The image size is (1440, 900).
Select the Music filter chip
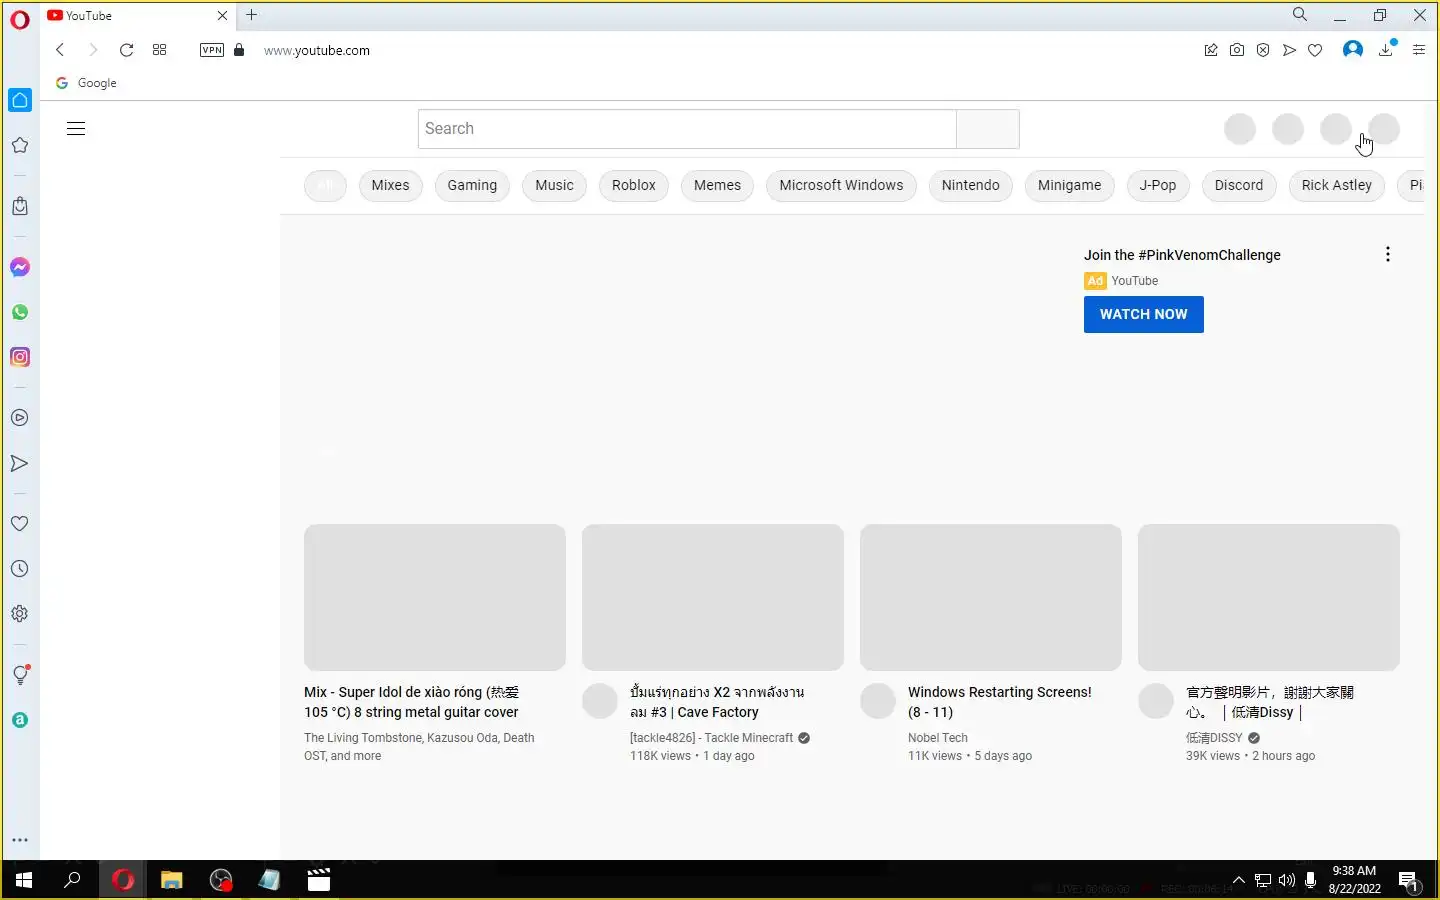[x=554, y=185]
